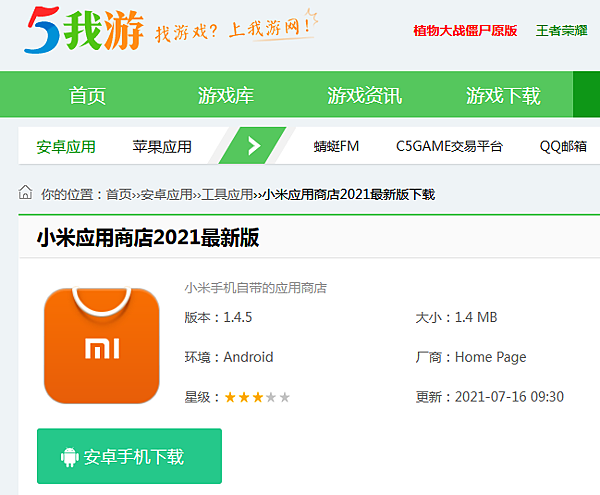
Task: Click the Xiaomi app store icon
Action: [x=102, y=345]
